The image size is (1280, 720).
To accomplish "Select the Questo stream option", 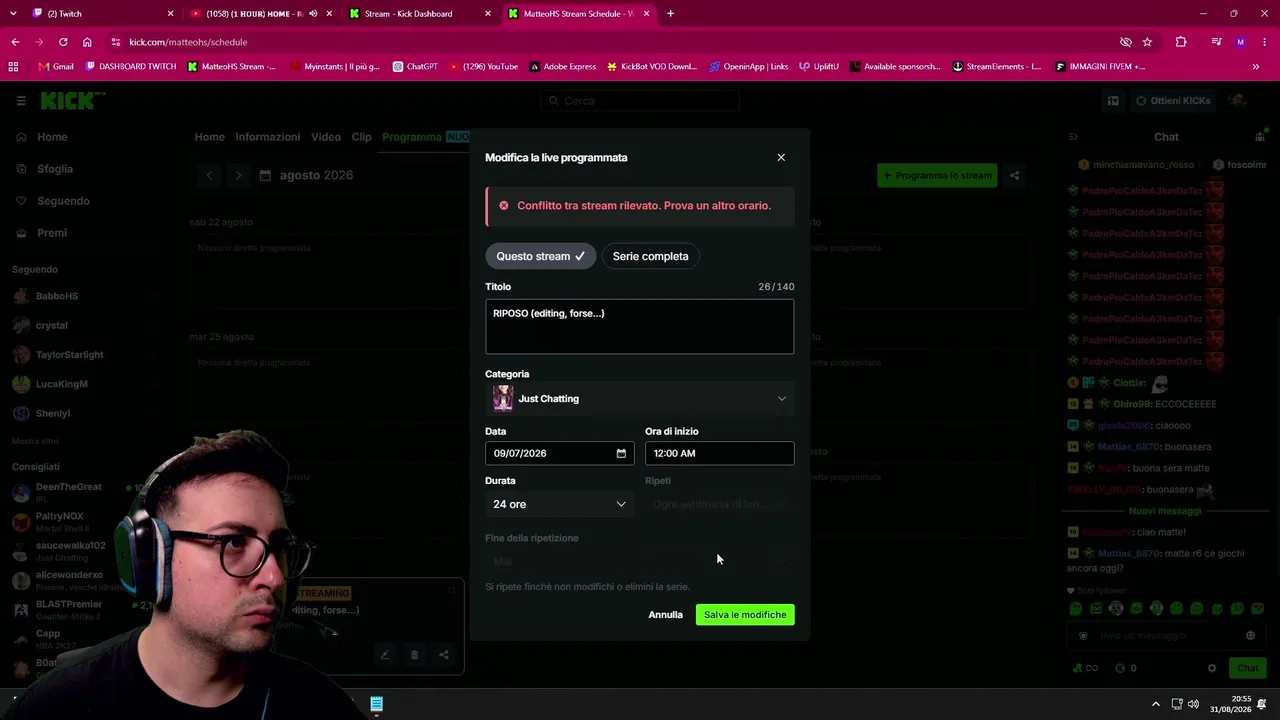I will 541,256.
